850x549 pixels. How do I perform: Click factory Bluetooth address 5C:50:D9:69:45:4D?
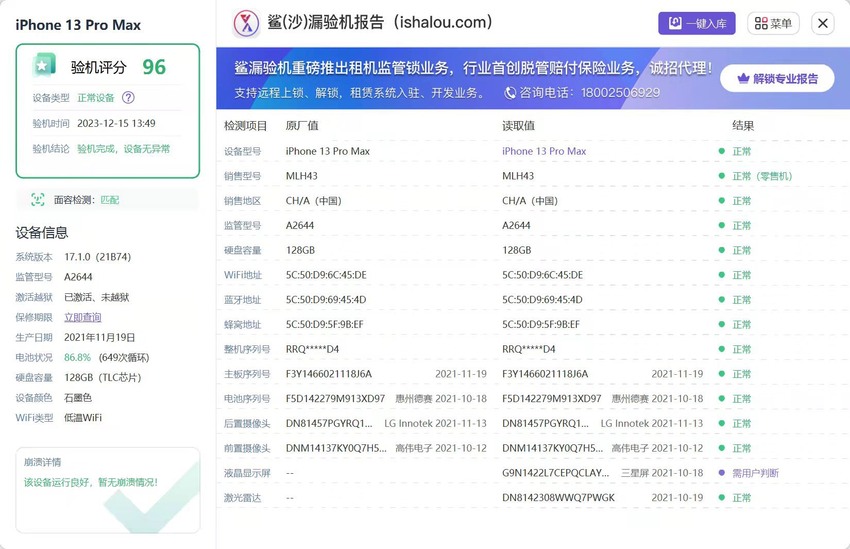point(326,300)
